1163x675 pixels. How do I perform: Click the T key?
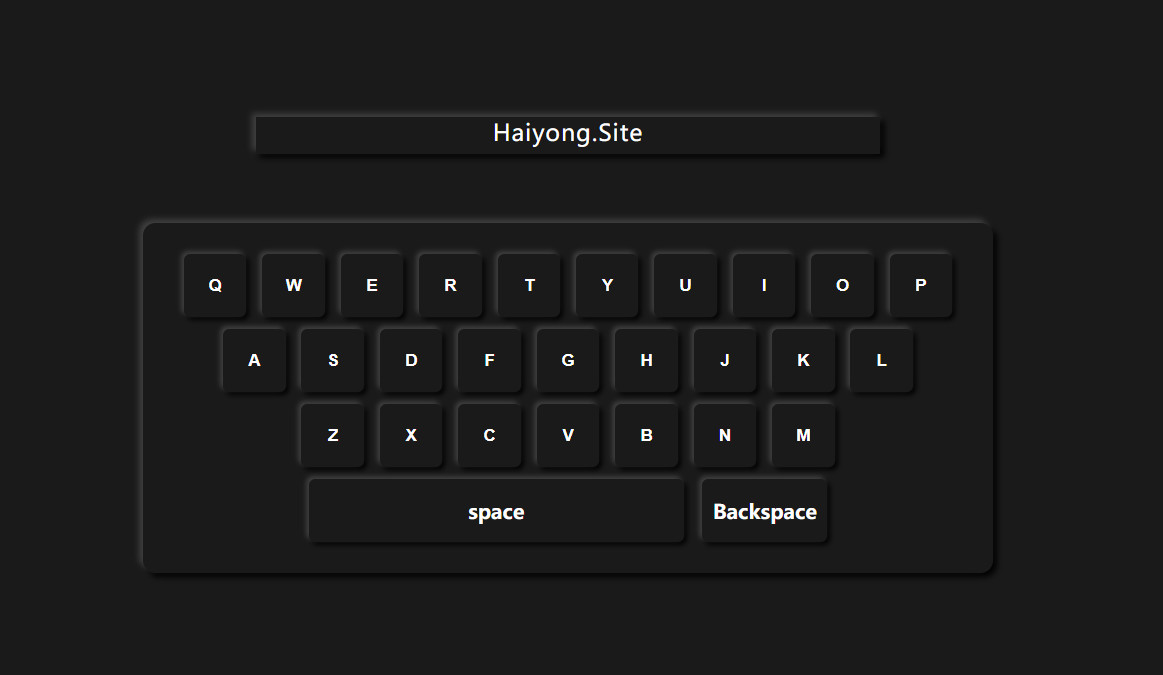coord(529,285)
